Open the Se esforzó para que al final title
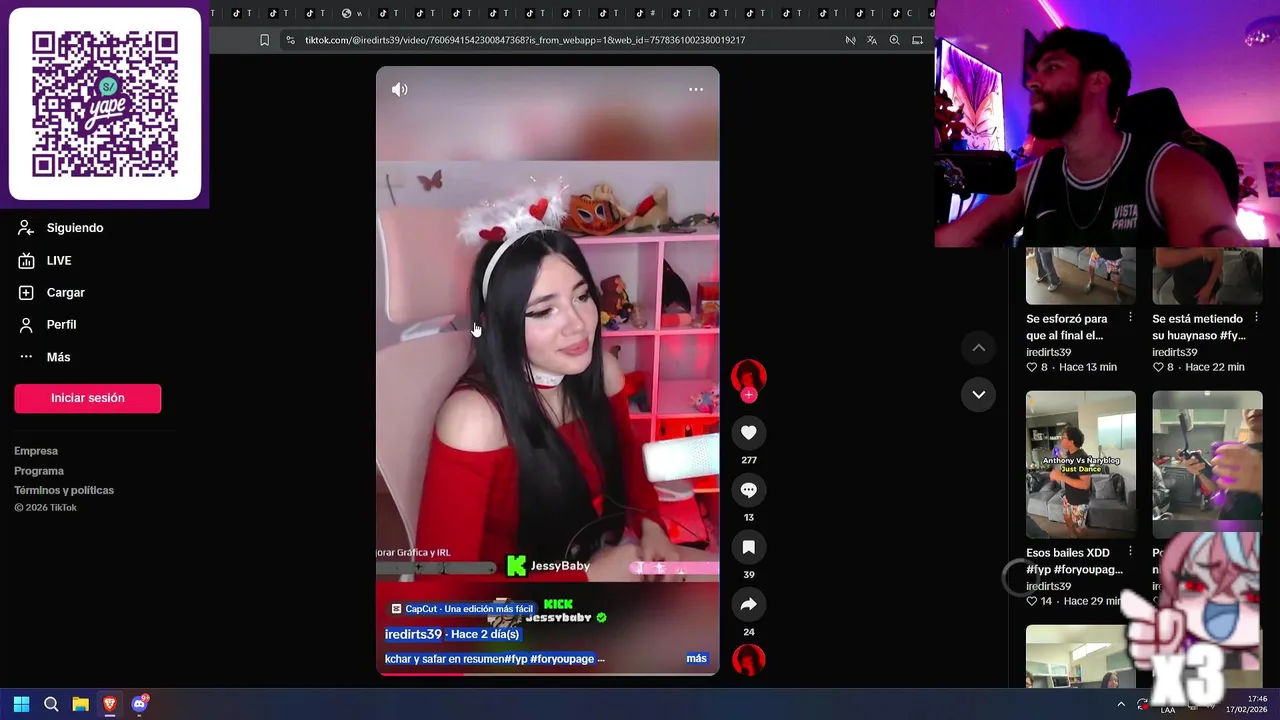1280x720 pixels. tap(1066, 327)
